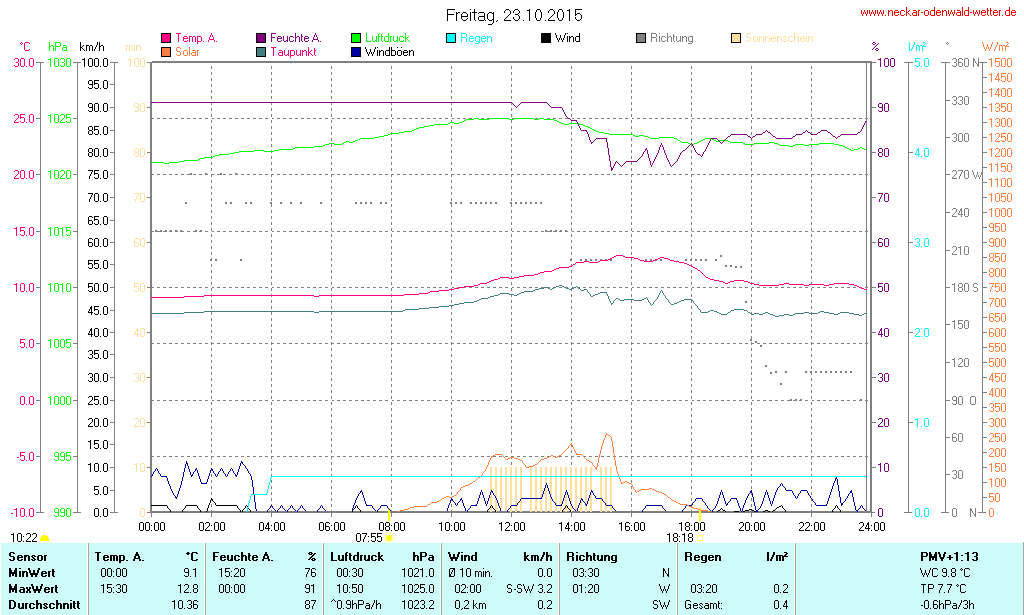The width and height of the screenshot is (1024, 615).
Task: Click the sunrise sun marker at 07:55
Action: (389, 538)
